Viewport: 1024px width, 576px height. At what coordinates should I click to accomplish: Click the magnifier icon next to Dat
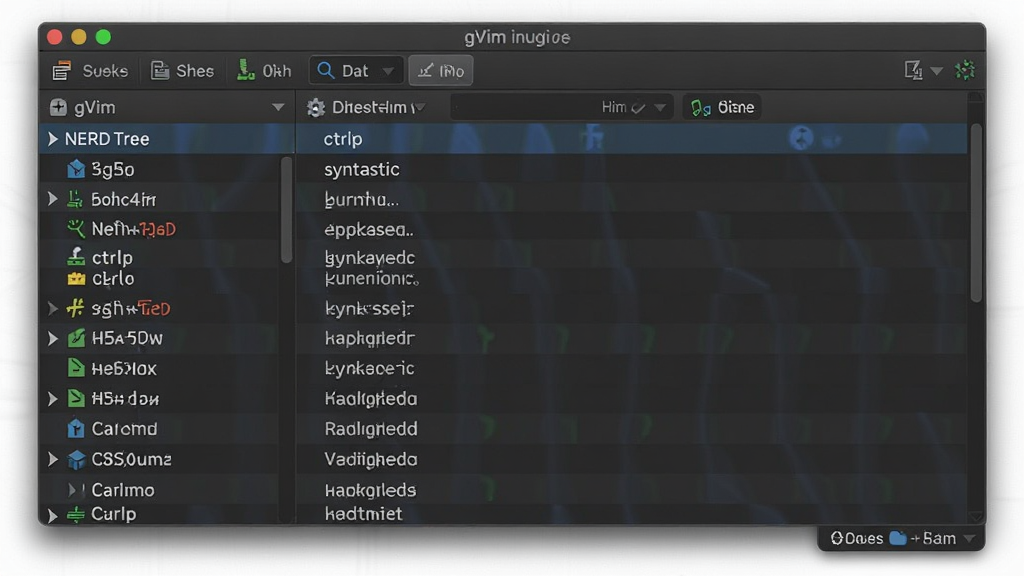pos(325,71)
